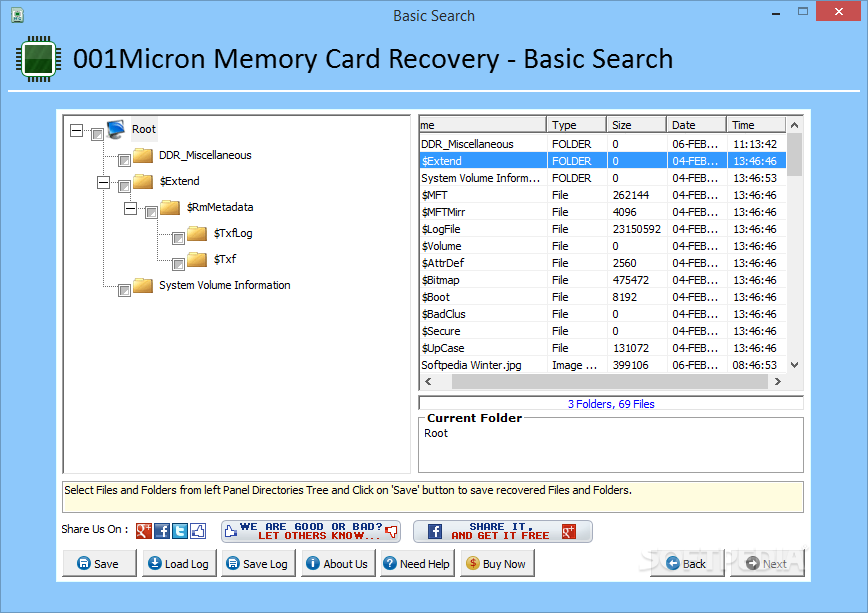Click the horizontal scroll left arrow
Image resolution: width=868 pixels, height=613 pixels.
coord(428,382)
